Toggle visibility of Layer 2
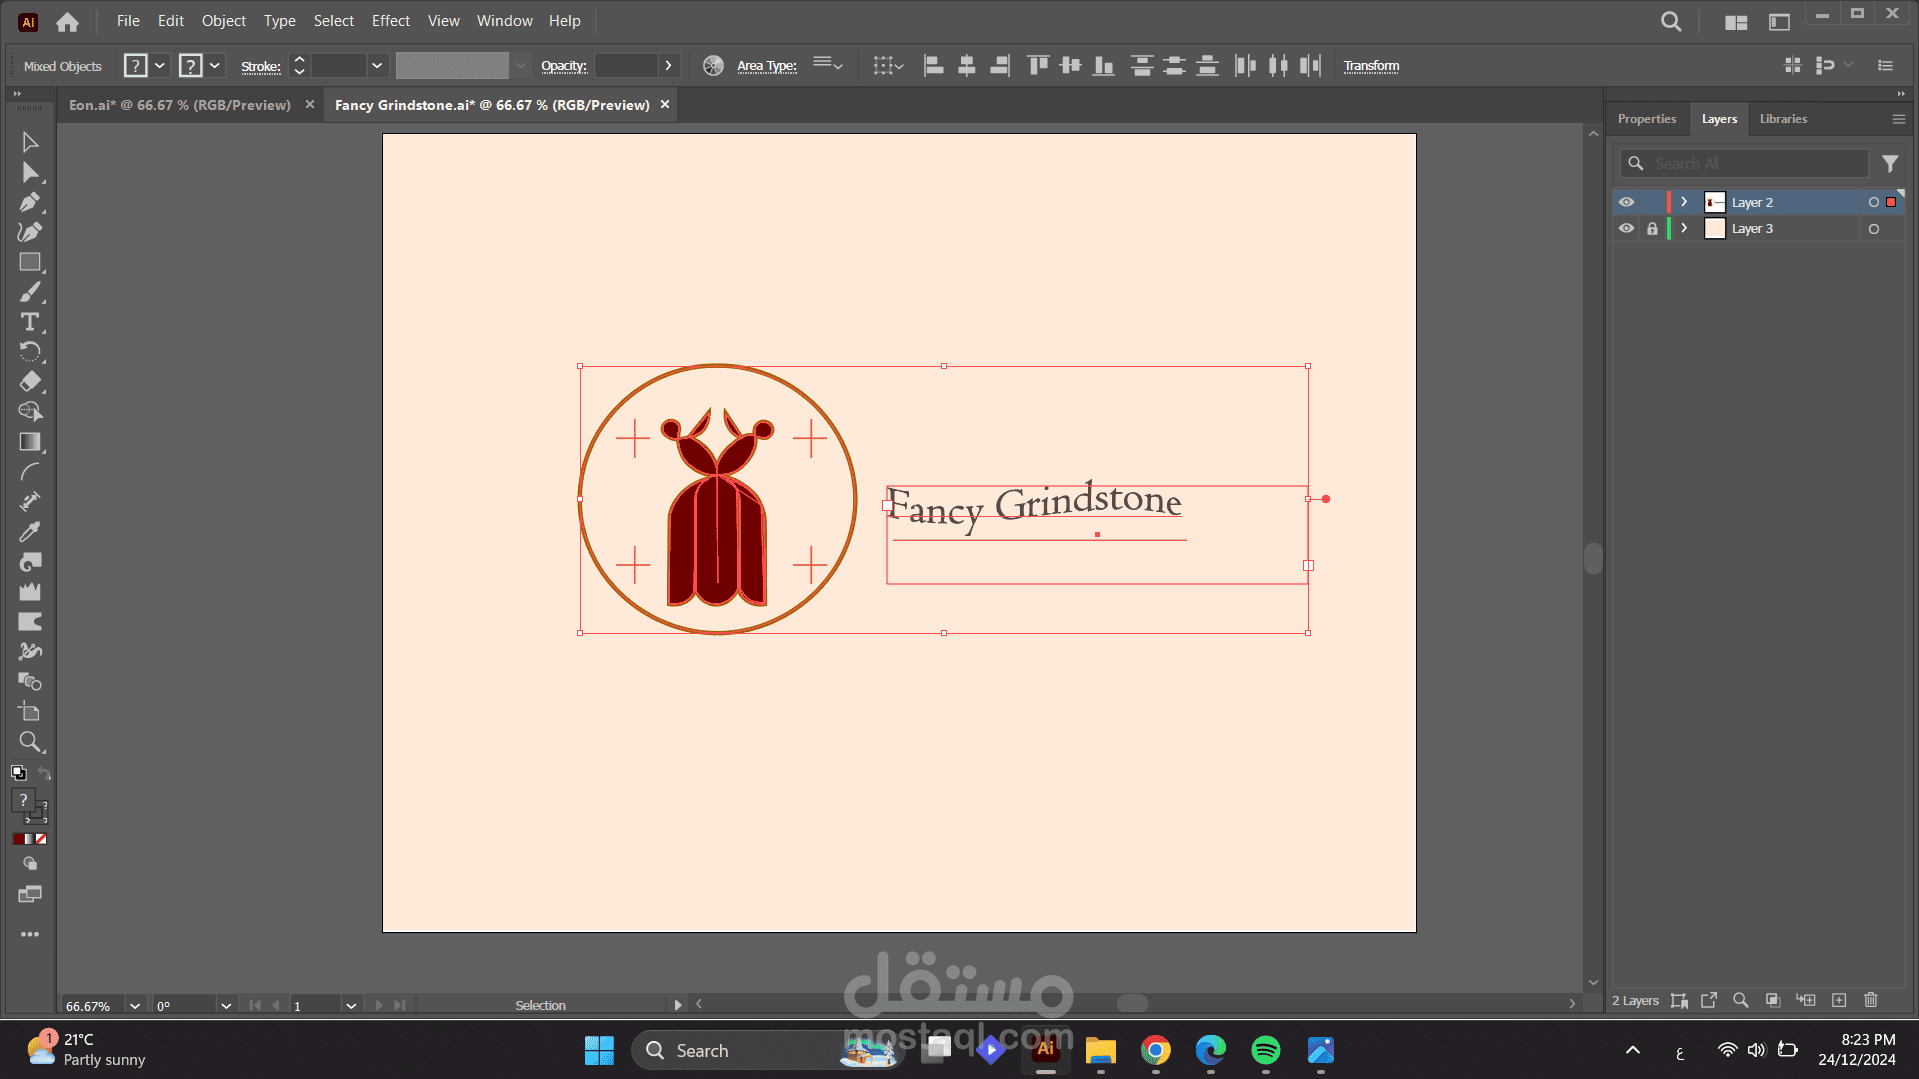This screenshot has height=1079, width=1919. pos(1626,202)
